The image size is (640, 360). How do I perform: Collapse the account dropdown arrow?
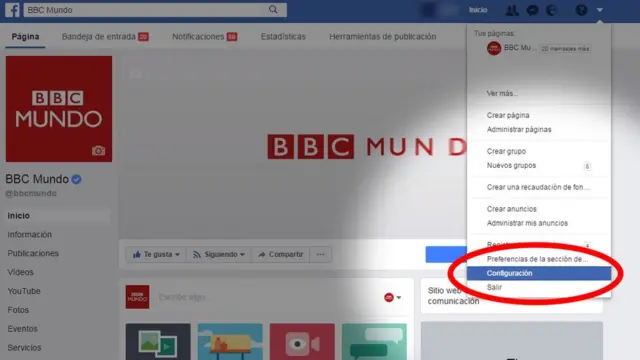click(x=599, y=10)
